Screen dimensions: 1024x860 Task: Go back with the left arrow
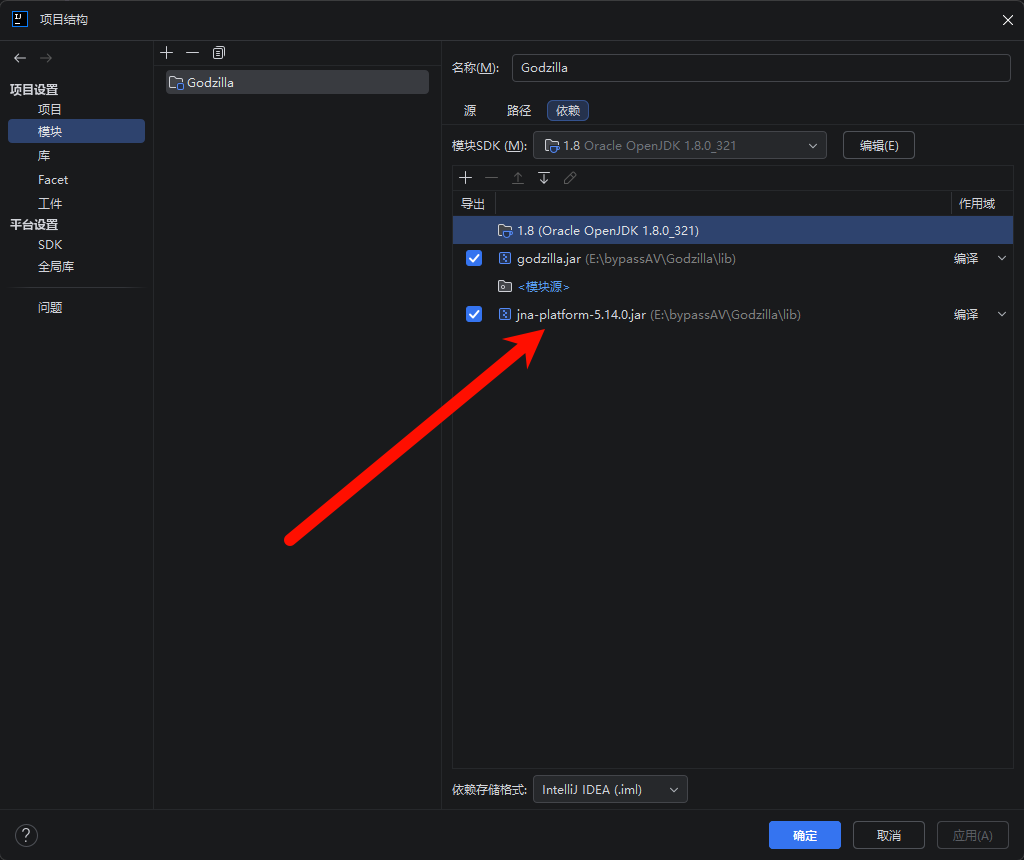click(x=20, y=58)
